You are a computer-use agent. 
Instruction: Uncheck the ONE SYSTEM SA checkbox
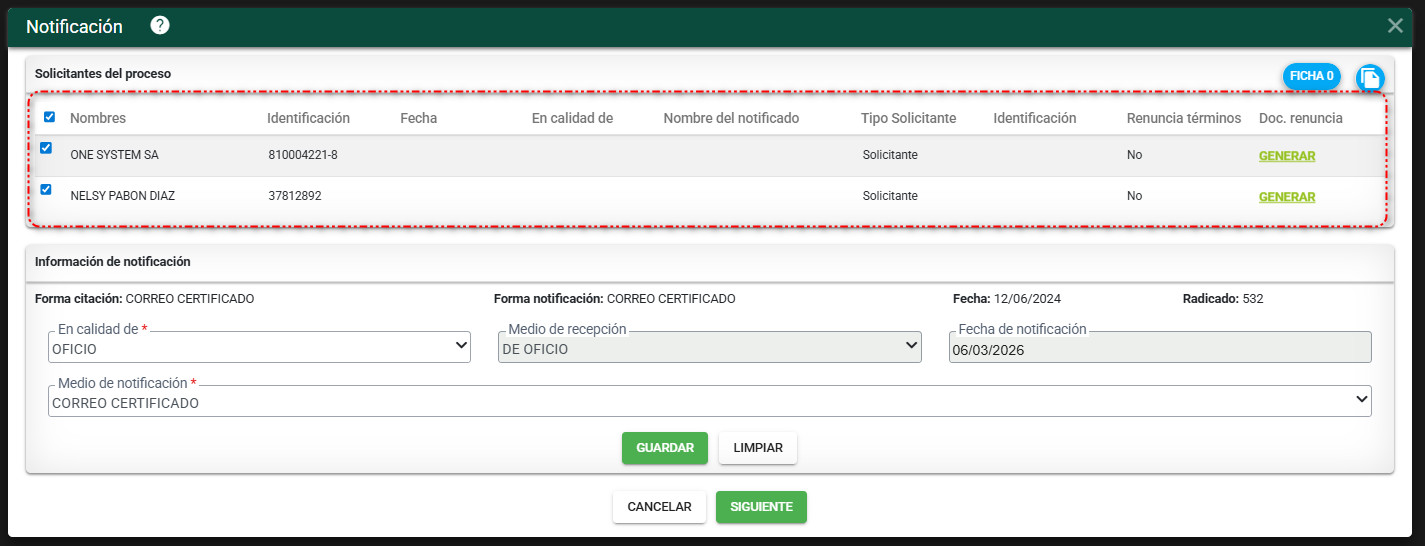46,148
